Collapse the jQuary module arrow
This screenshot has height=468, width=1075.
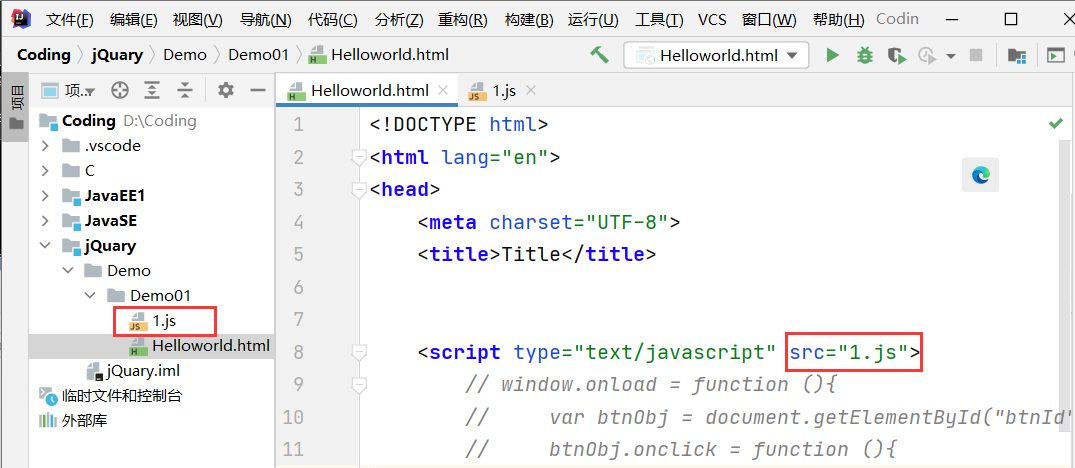point(45,245)
